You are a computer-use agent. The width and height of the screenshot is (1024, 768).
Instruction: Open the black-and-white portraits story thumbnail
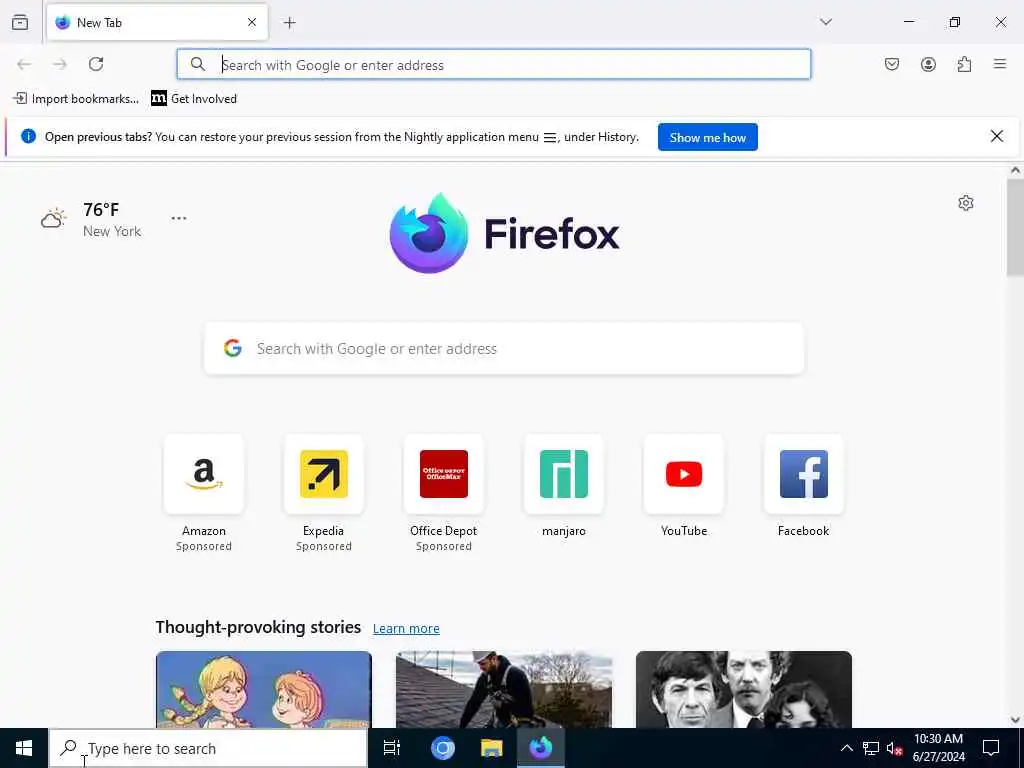tap(744, 689)
